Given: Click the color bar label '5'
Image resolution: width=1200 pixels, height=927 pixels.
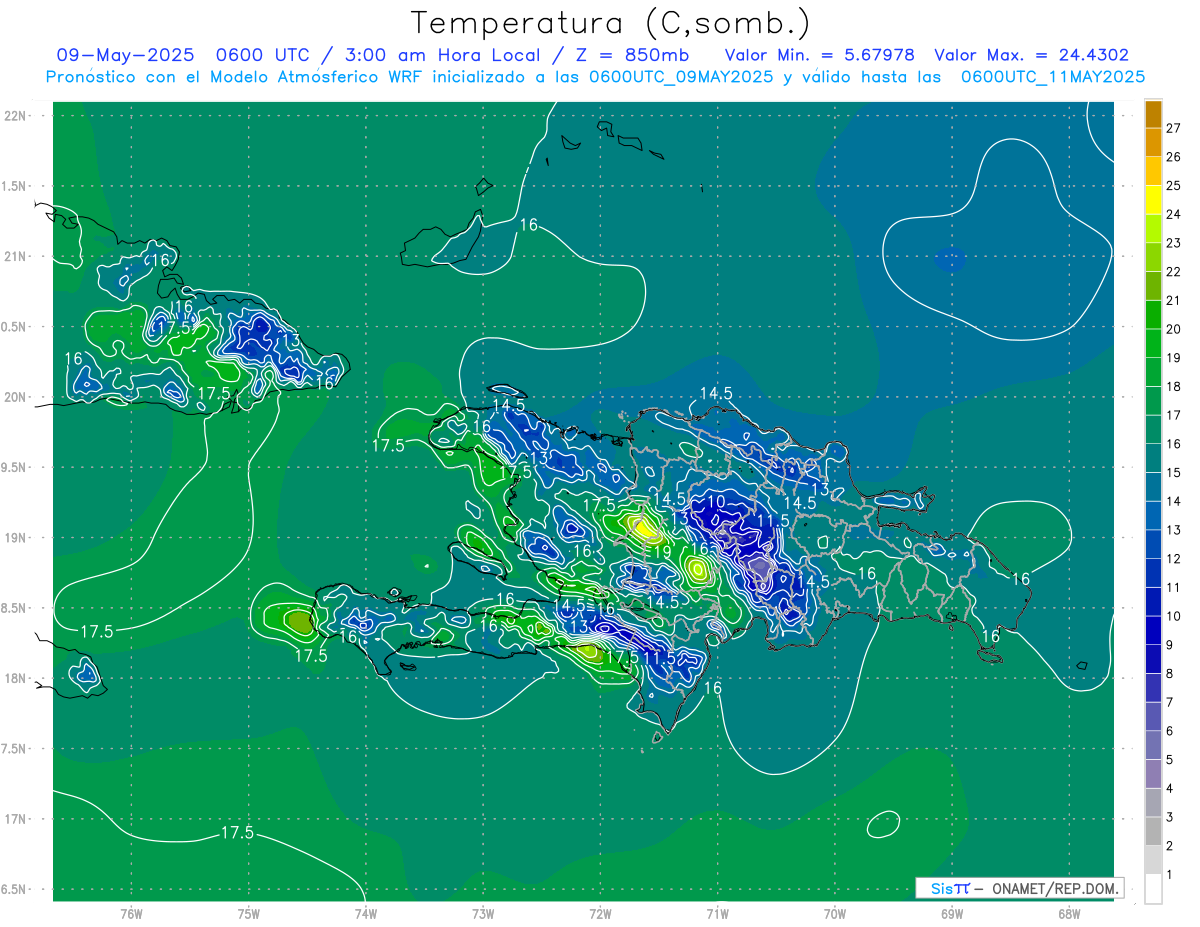Looking at the screenshot, I should point(1170,760).
